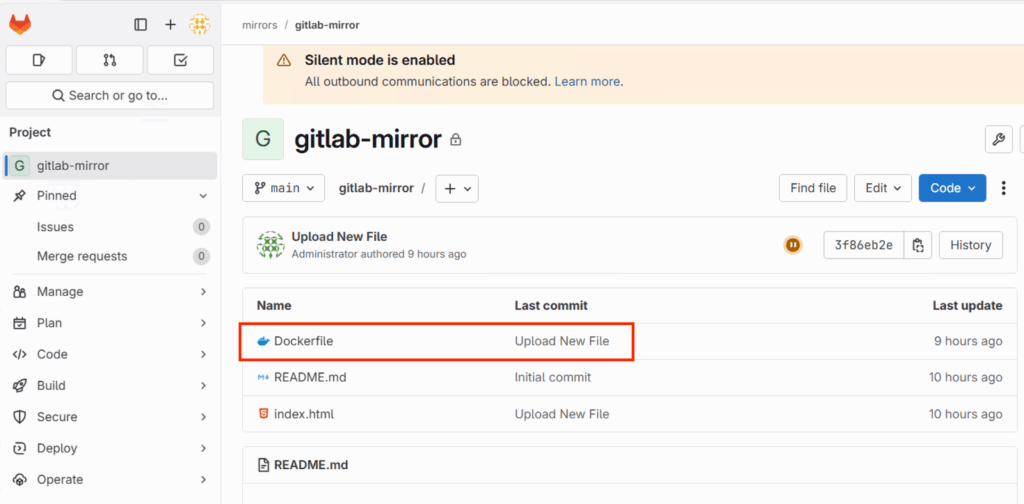The height and width of the screenshot is (504, 1024).
Task: Select gitlab-mirror project in sidebar
Action: click(111, 166)
